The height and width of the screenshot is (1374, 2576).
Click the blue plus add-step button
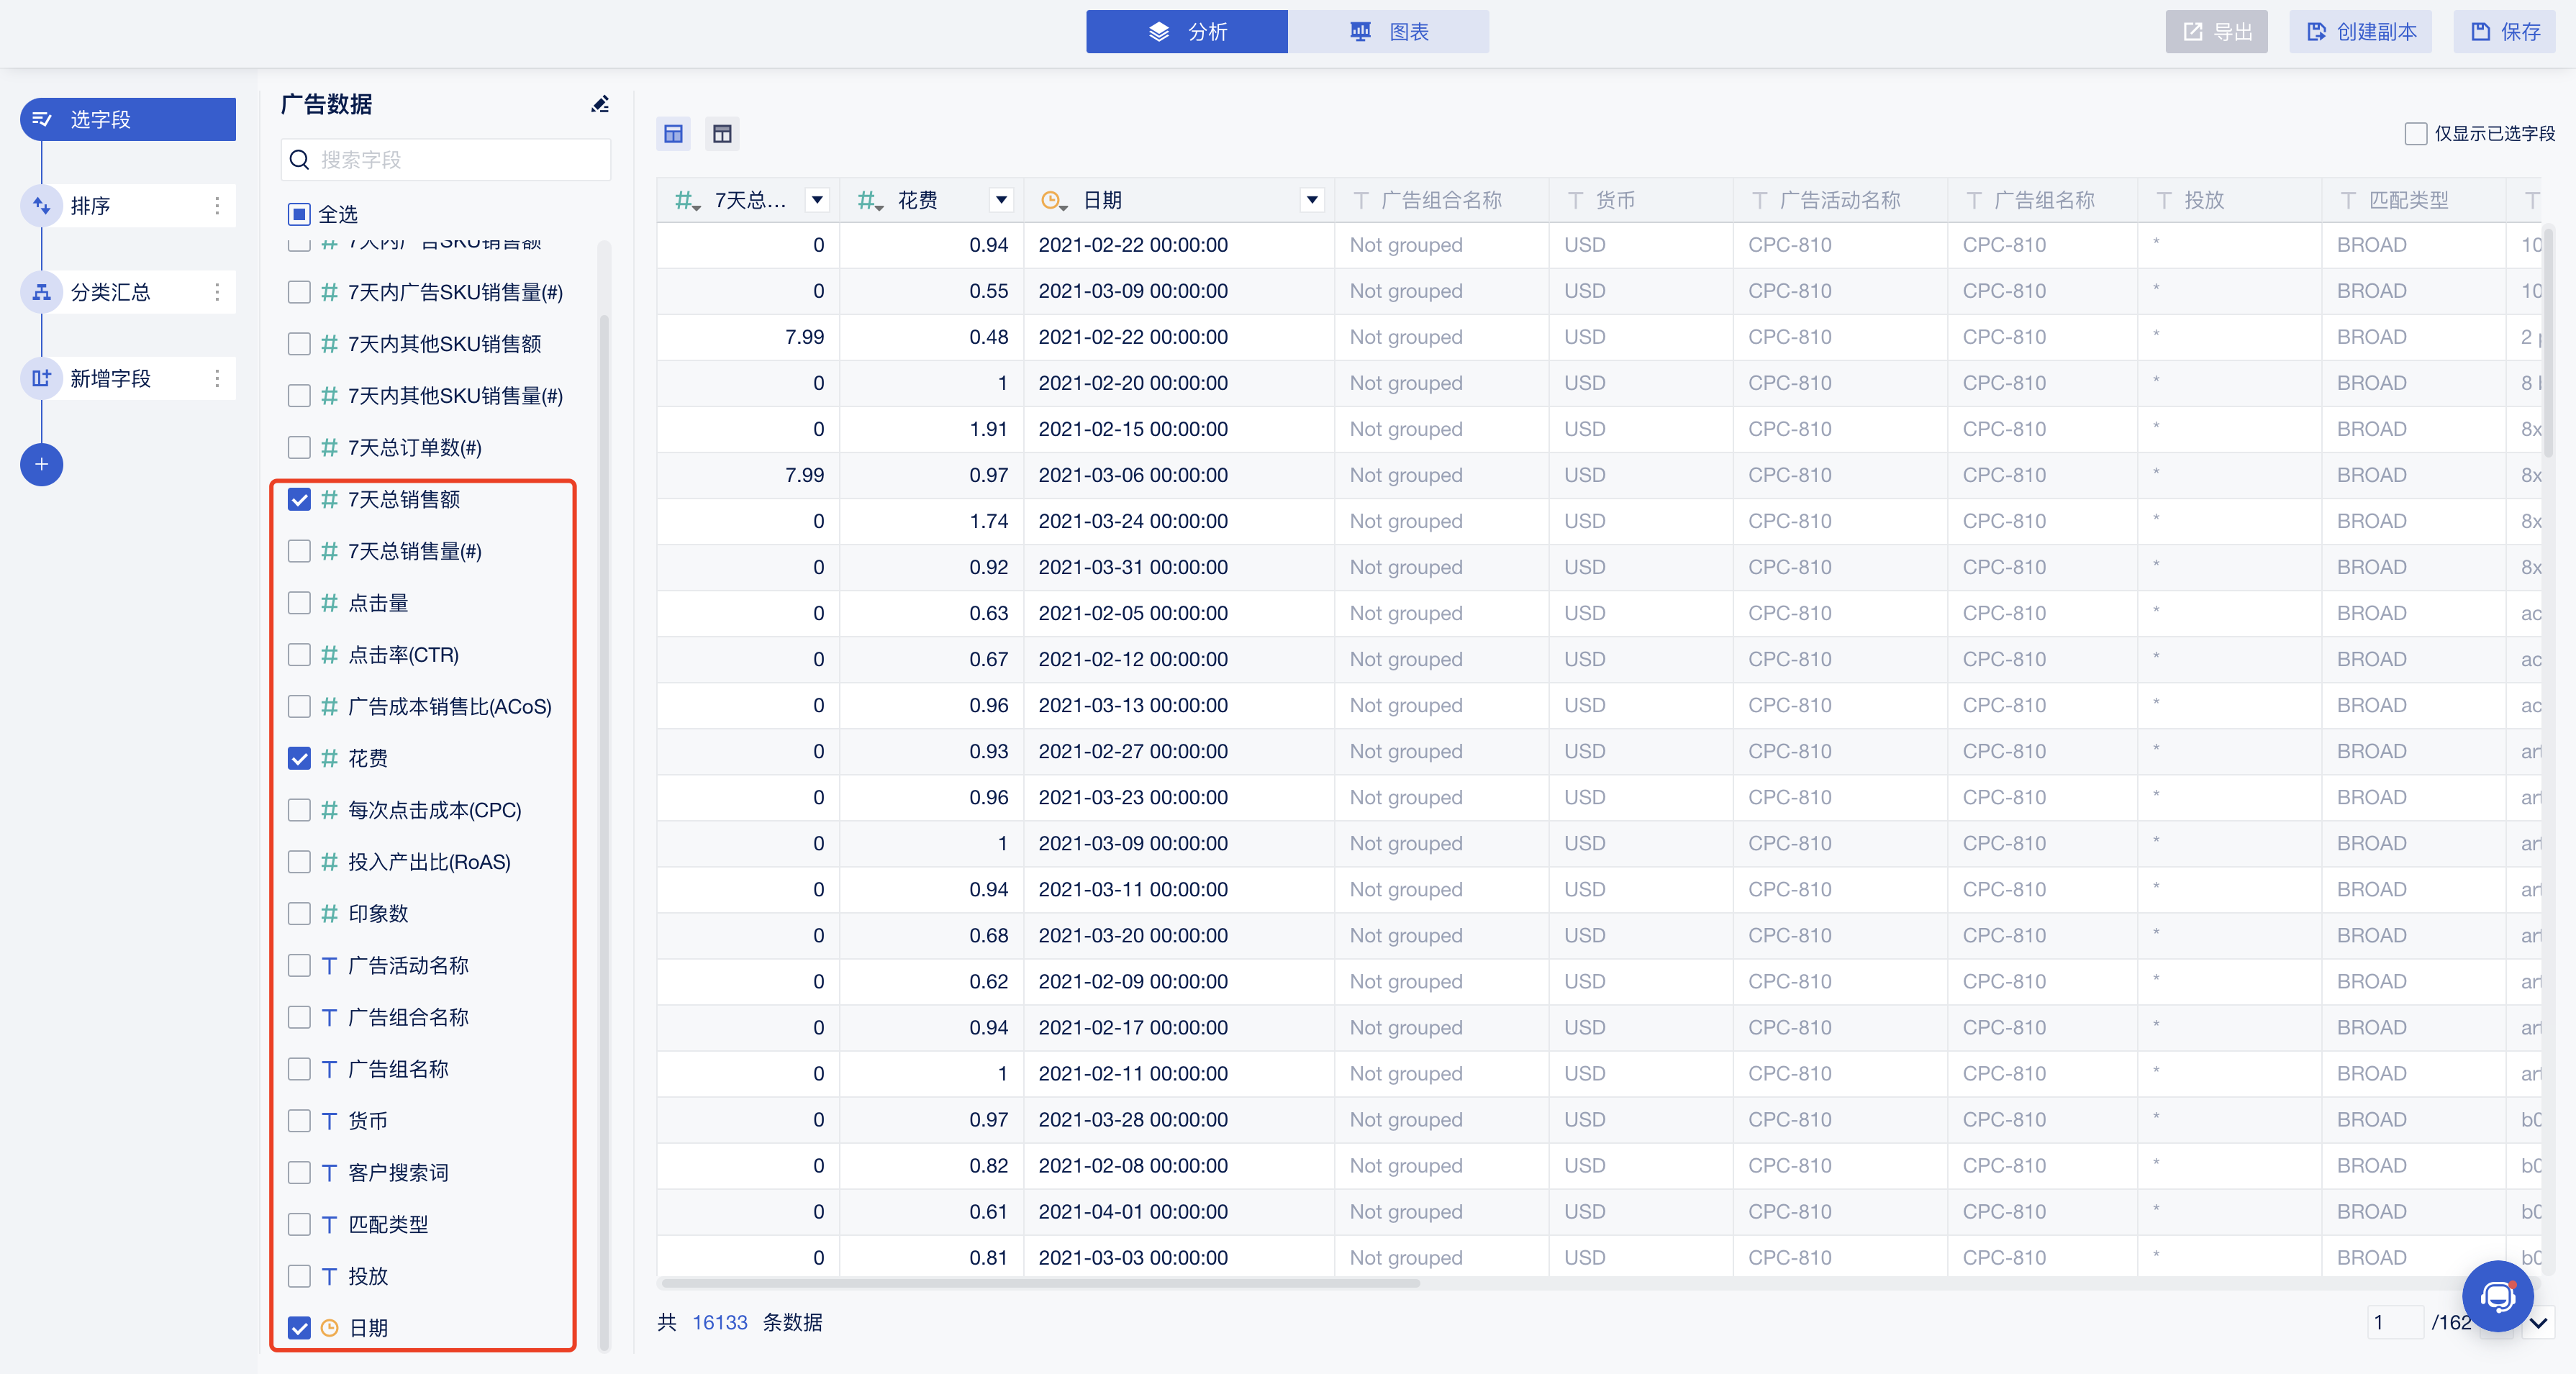pos(41,464)
